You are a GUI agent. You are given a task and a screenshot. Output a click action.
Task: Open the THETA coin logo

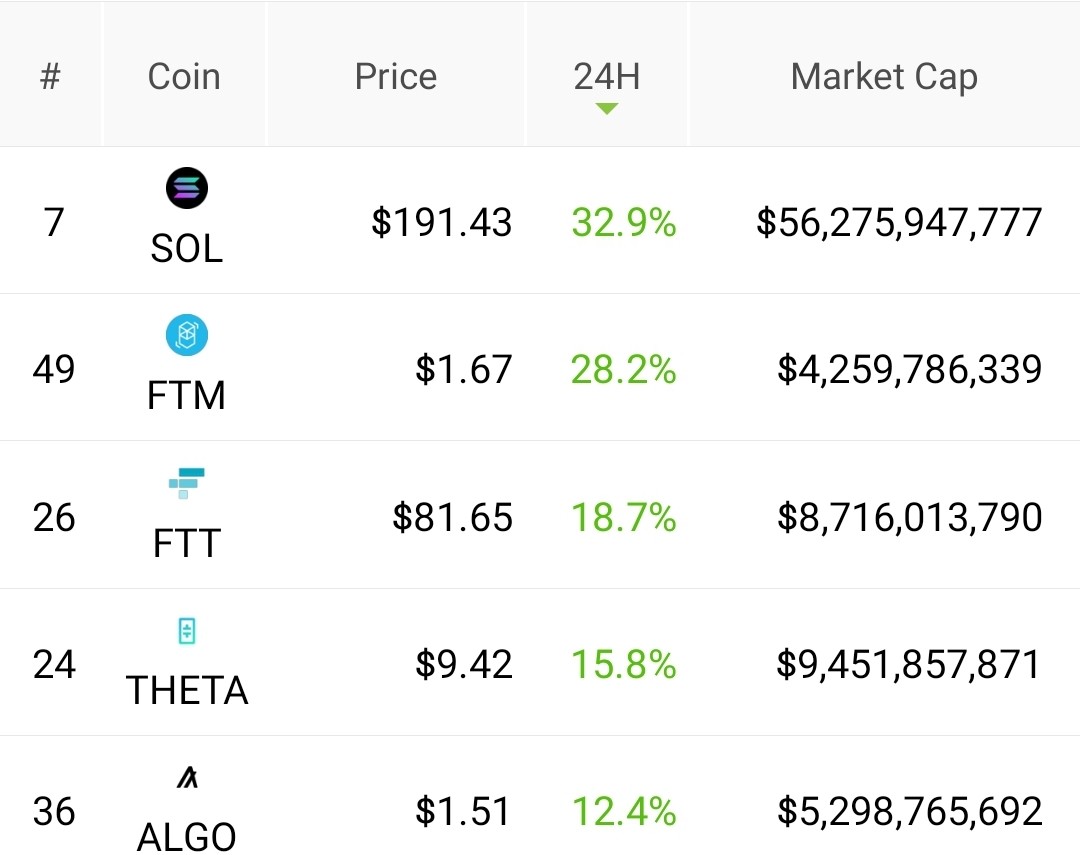(x=187, y=630)
